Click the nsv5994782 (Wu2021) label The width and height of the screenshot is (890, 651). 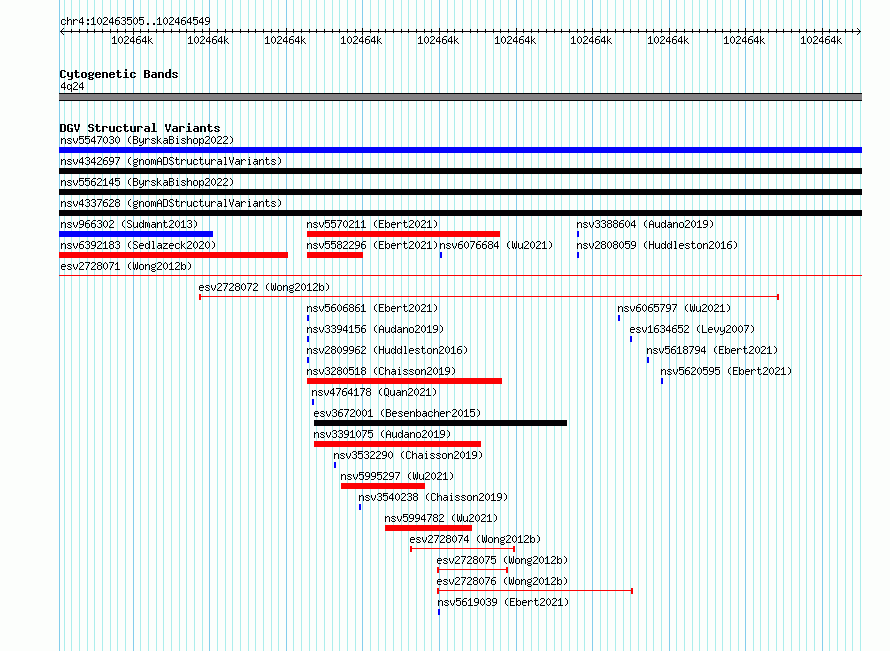[441, 518]
